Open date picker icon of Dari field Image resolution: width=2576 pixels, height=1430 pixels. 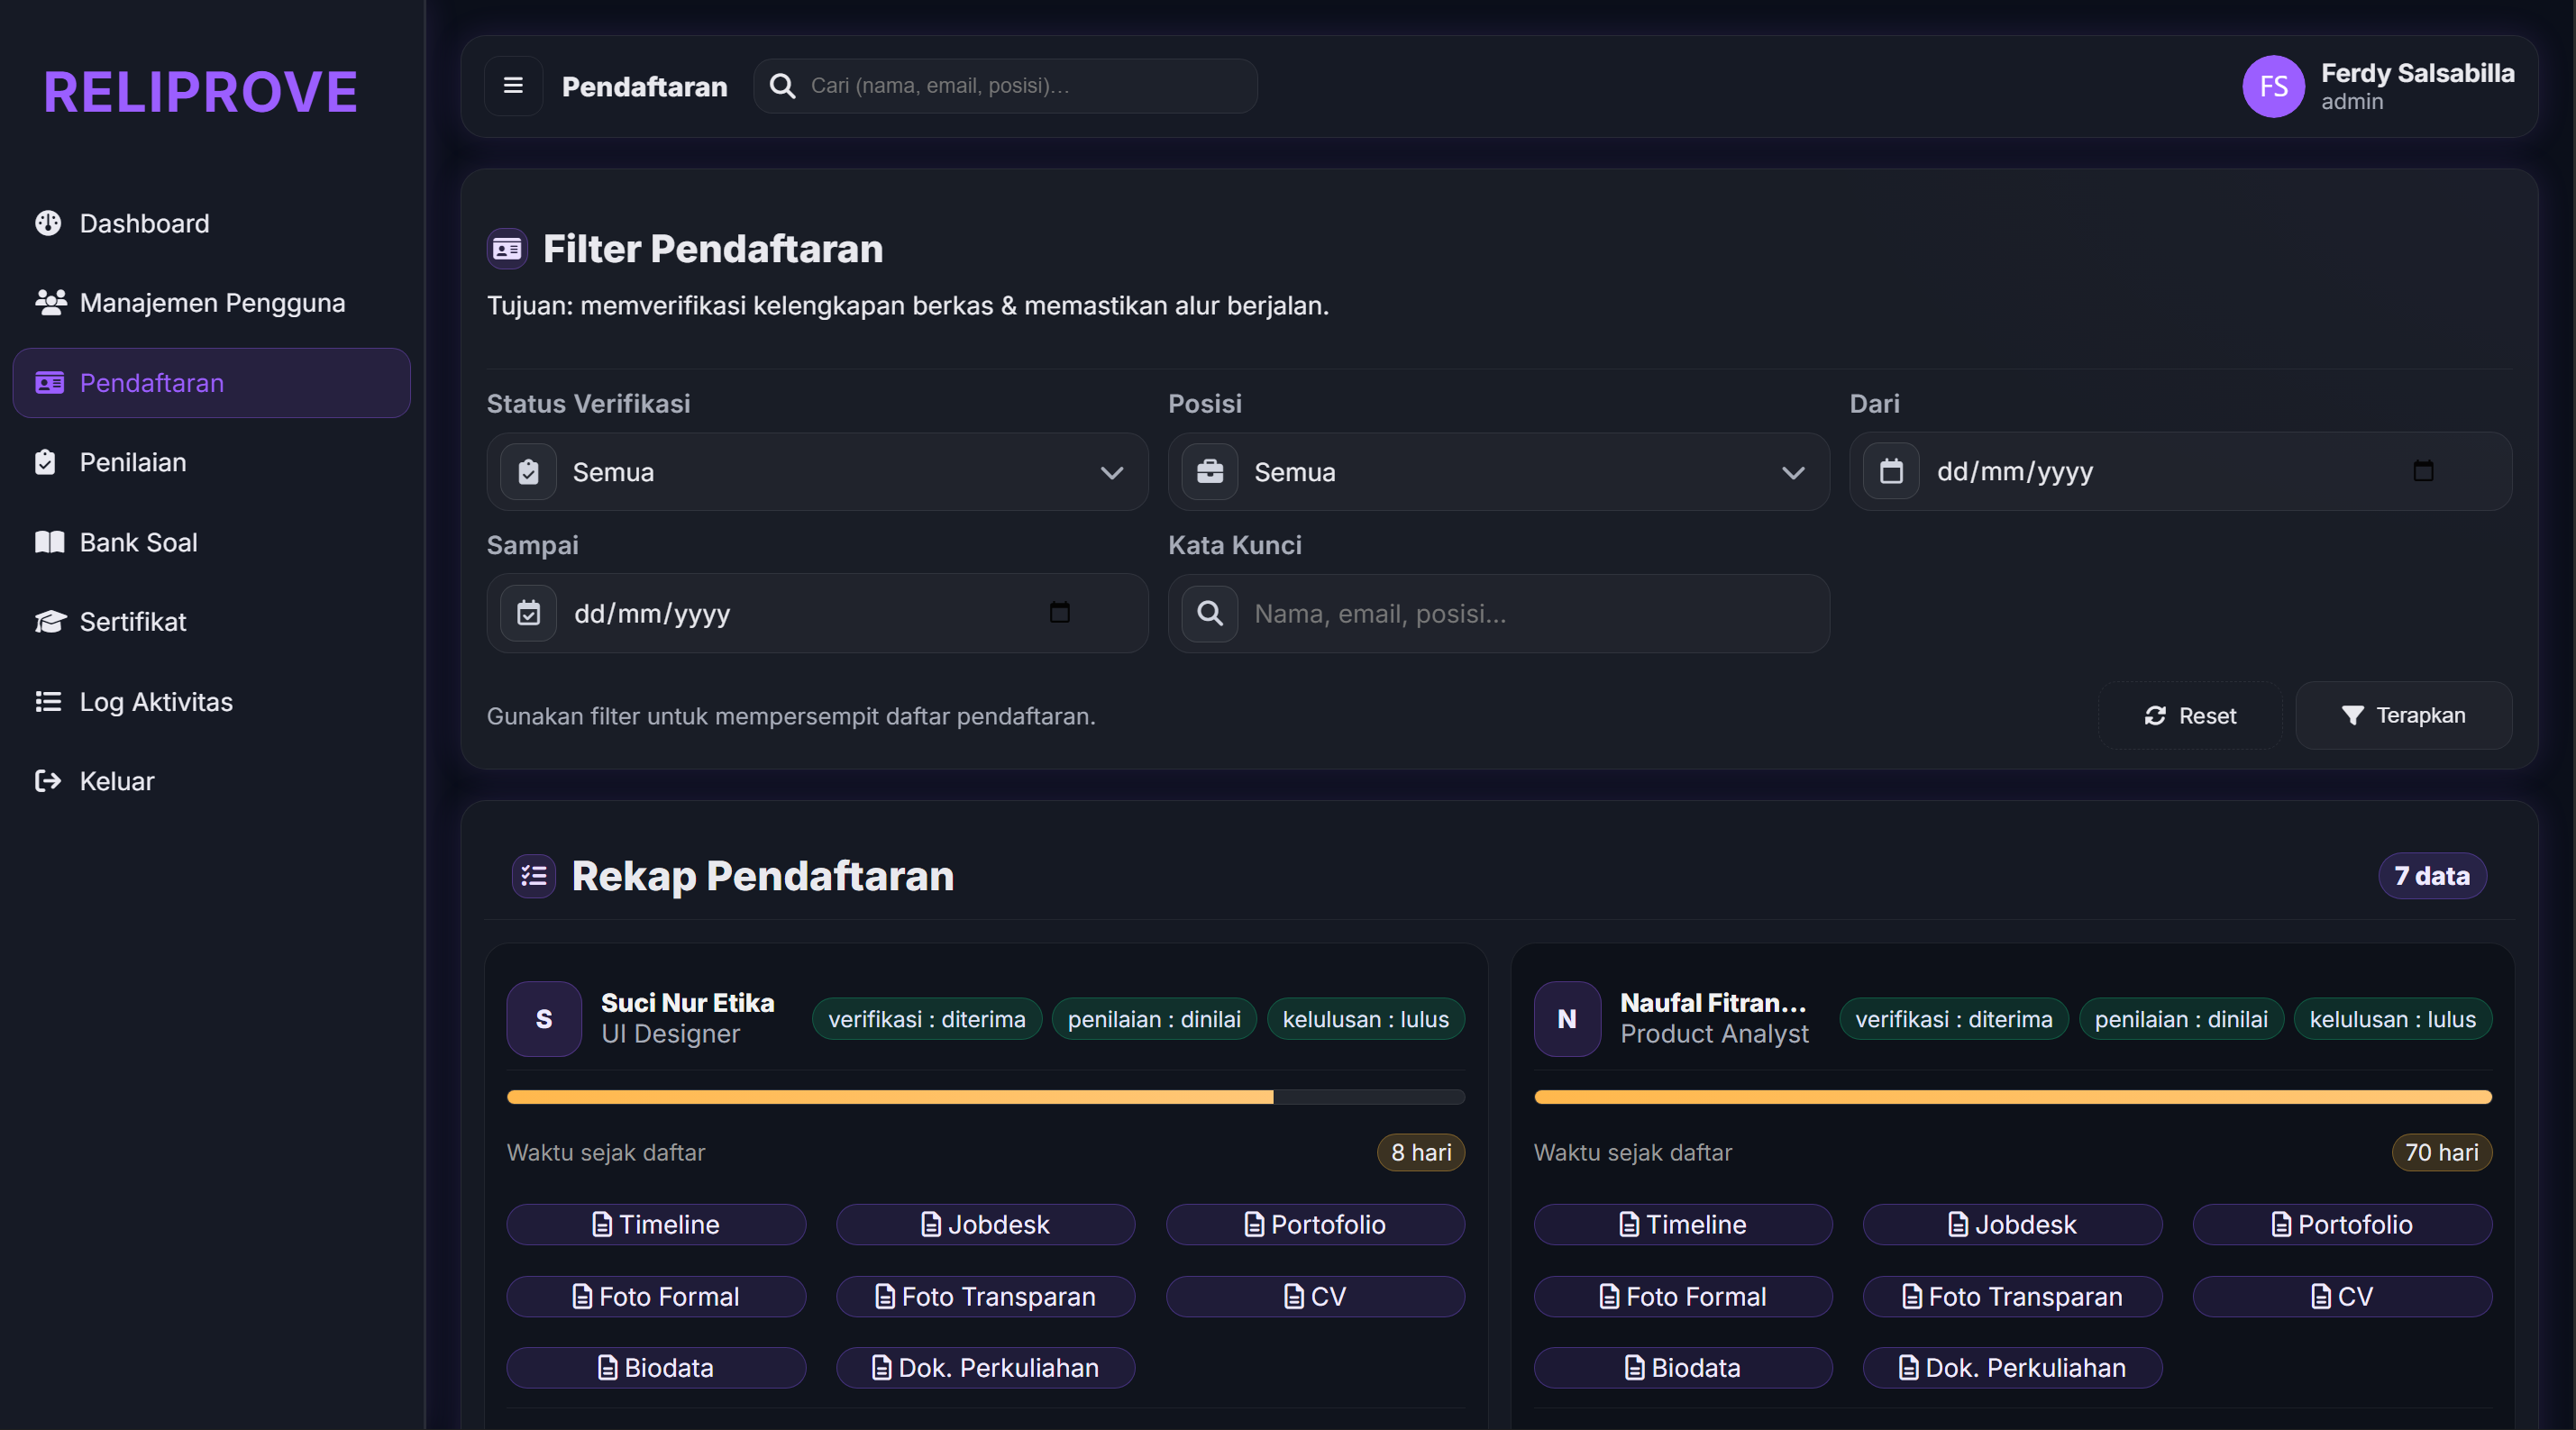[2423, 471]
